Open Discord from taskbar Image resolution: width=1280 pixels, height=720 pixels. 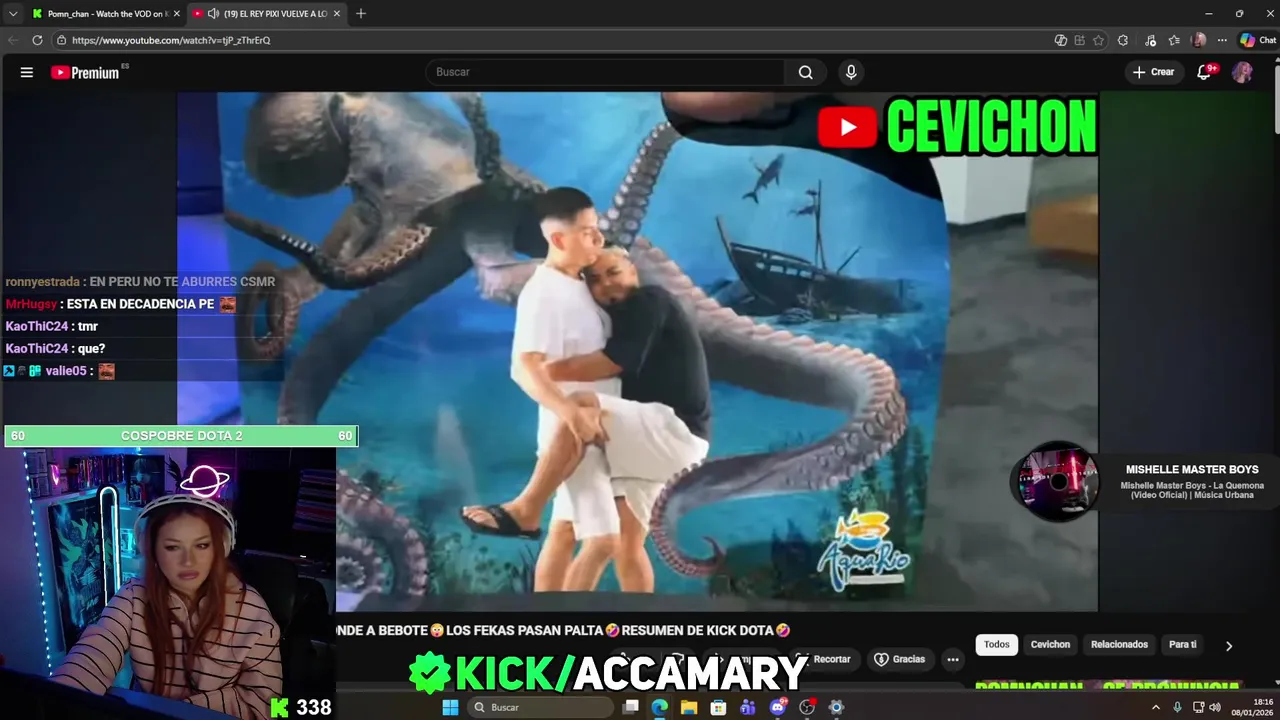tap(778, 707)
